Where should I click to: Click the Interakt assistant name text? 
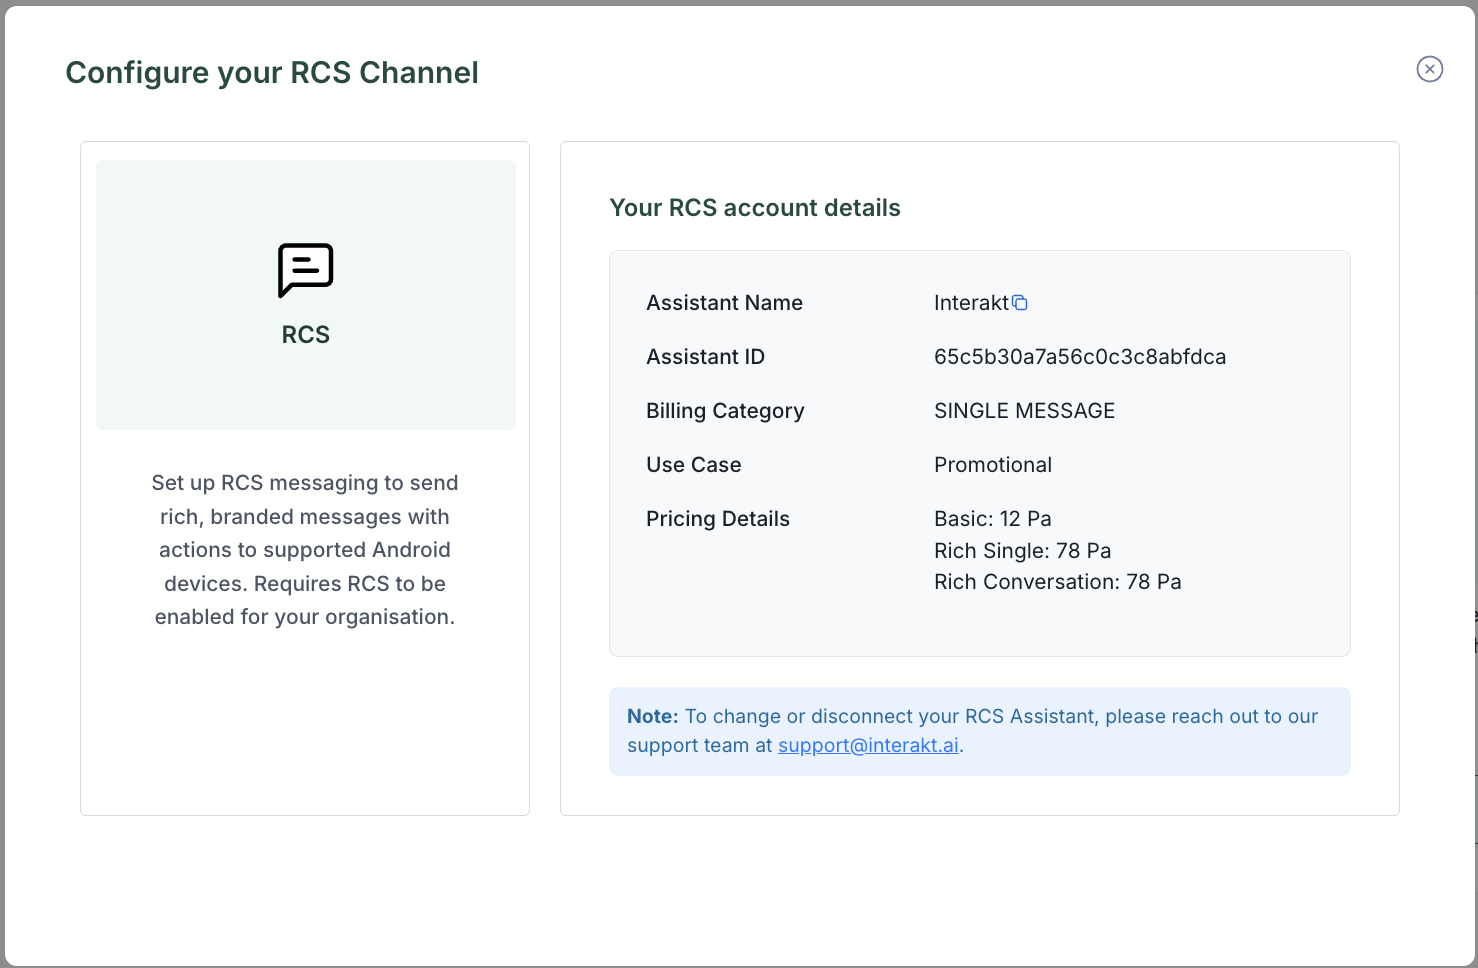[x=971, y=303]
